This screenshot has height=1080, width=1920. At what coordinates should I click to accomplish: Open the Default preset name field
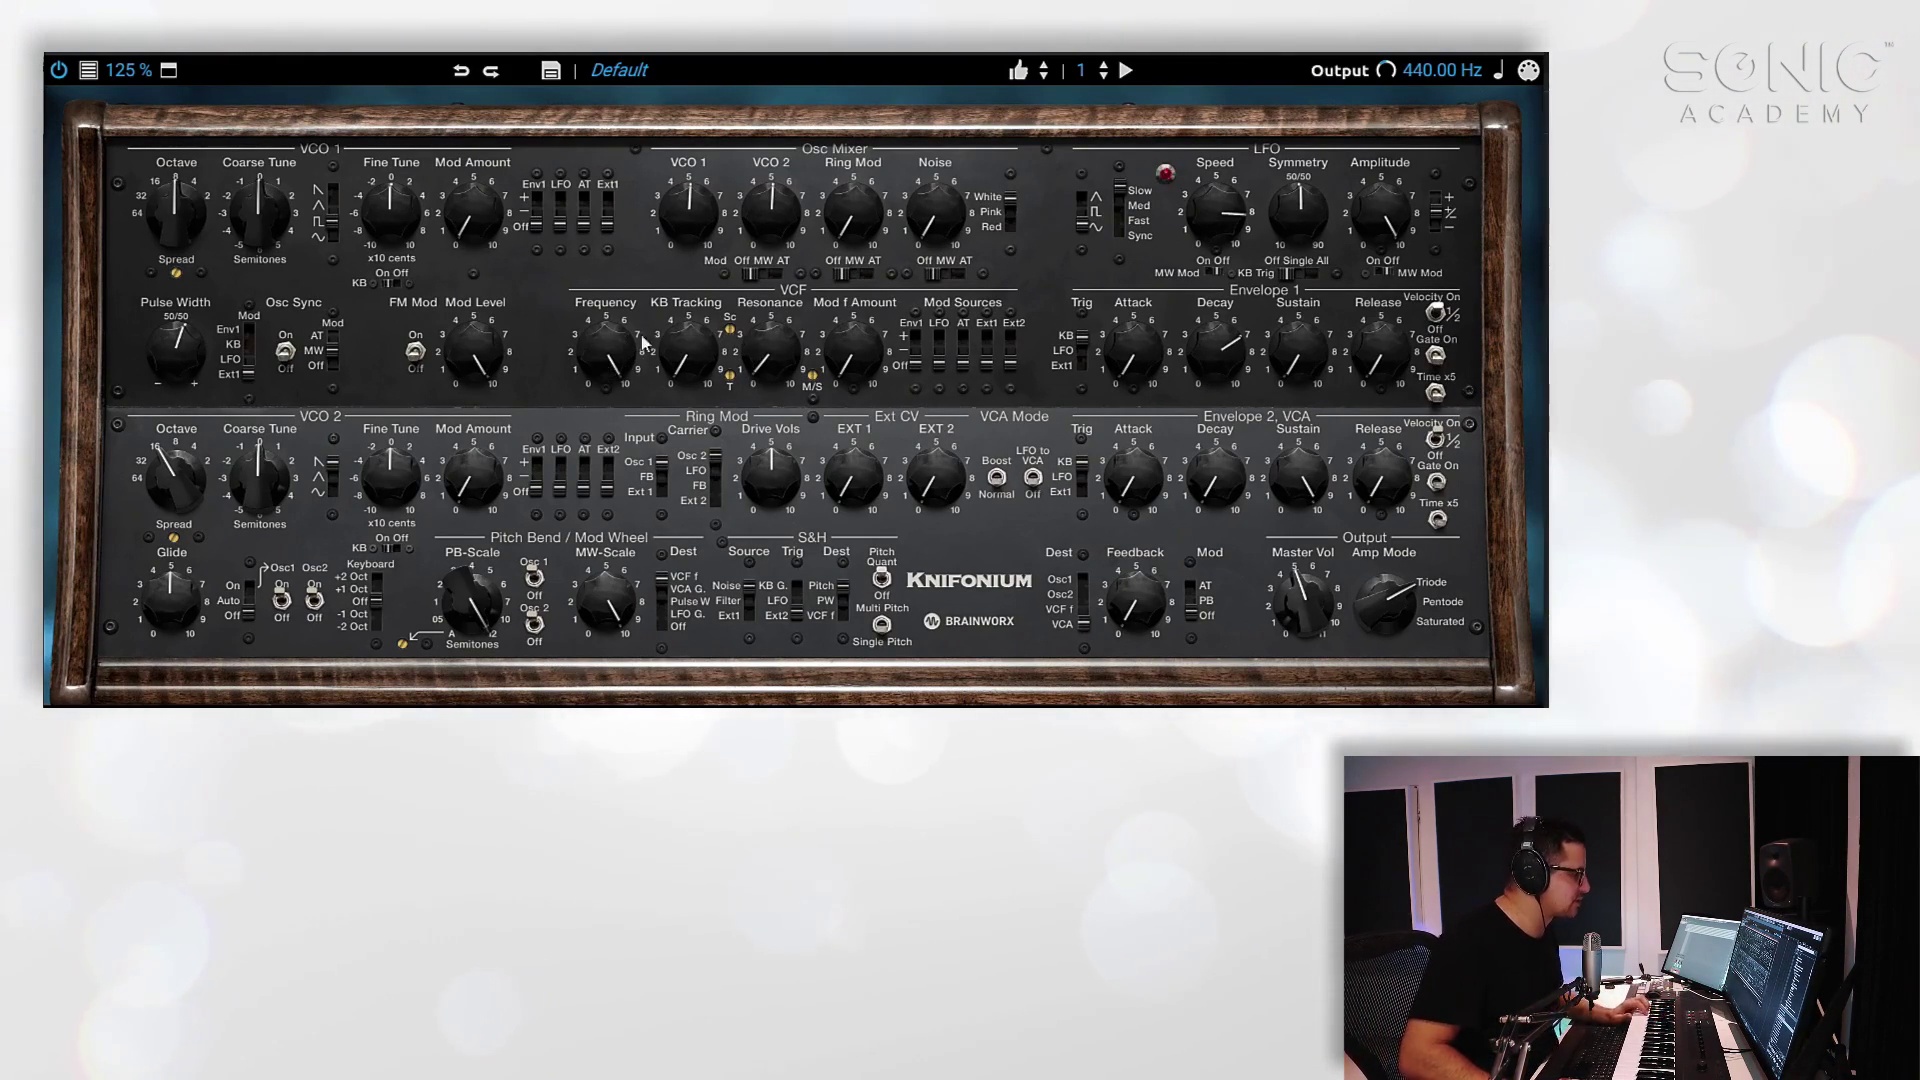(x=619, y=70)
